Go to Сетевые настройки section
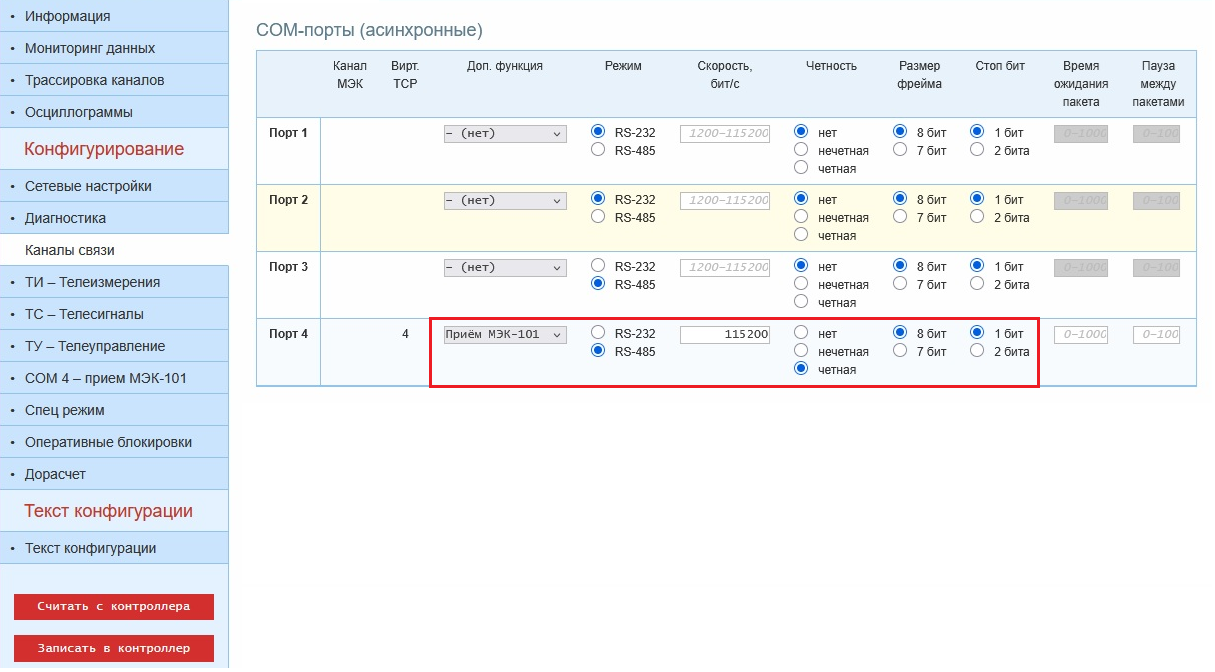Viewport: 1215px width, 672px height. coord(88,186)
